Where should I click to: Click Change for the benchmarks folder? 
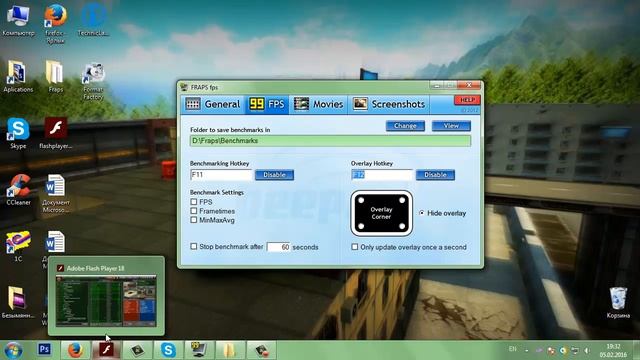(405, 126)
